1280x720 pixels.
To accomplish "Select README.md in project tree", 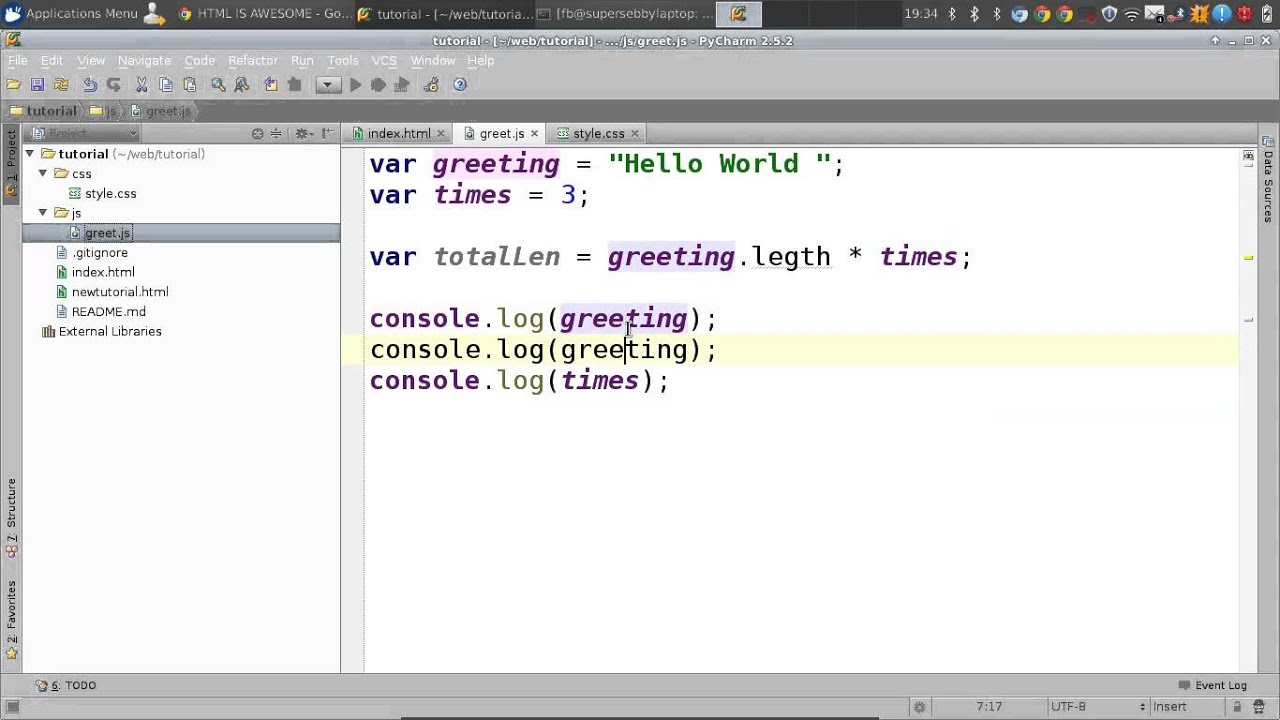I will pyautogui.click(x=100, y=312).
